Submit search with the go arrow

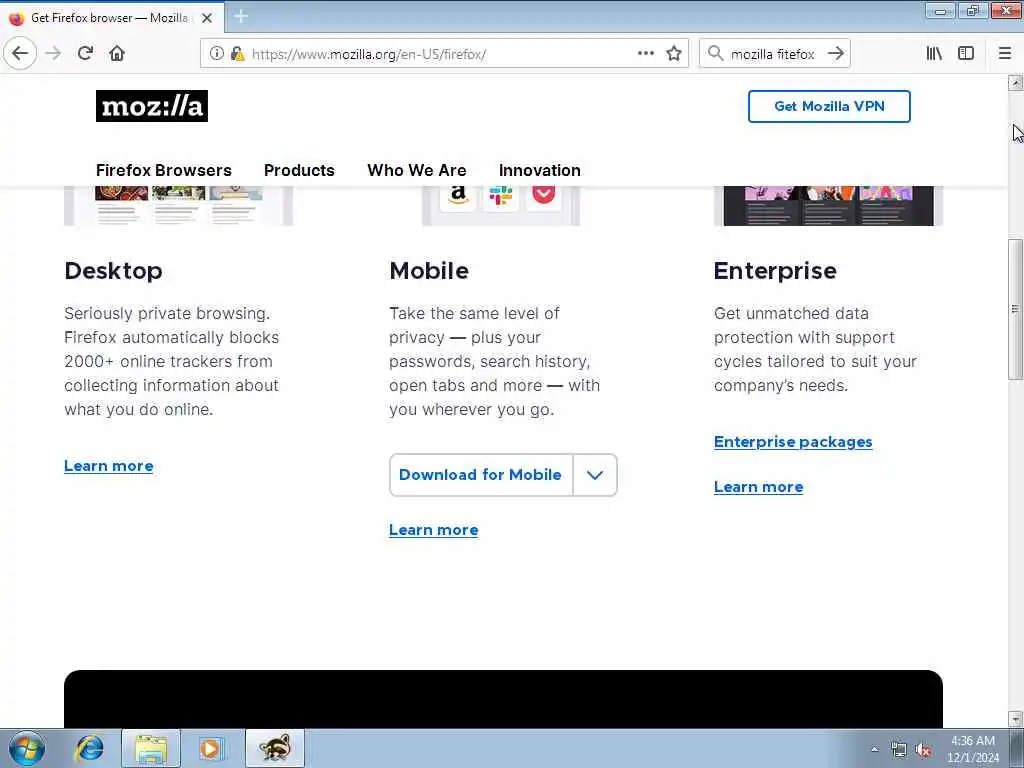point(835,54)
